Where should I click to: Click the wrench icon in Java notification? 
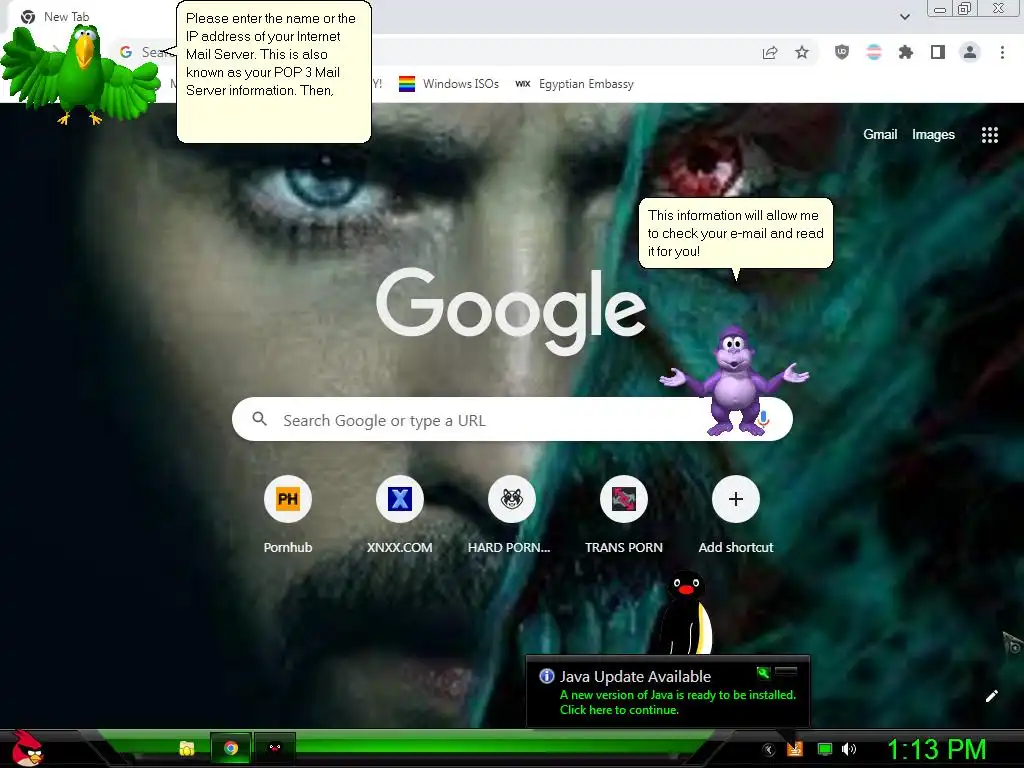coord(763,673)
